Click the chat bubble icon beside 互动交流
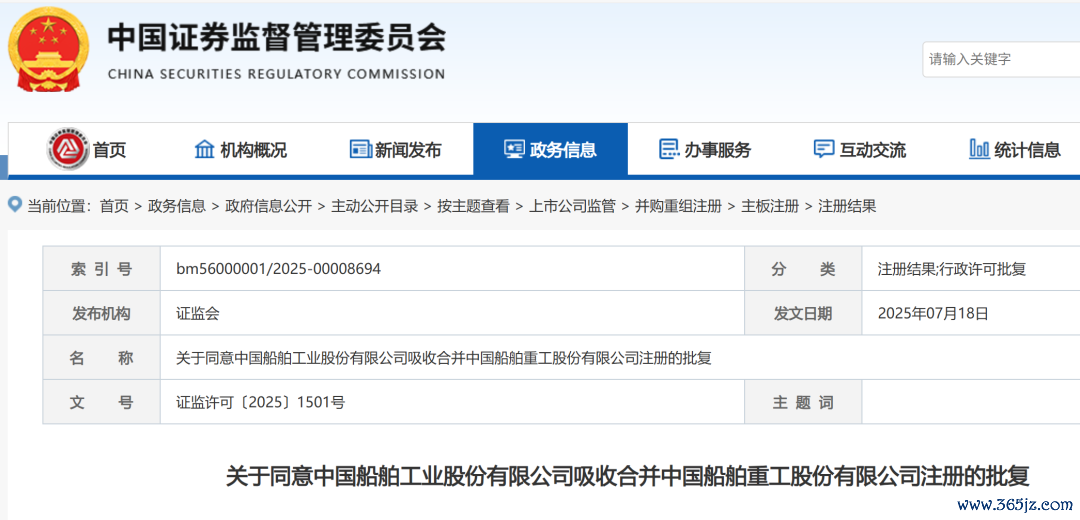The width and height of the screenshot is (1080, 520). coord(824,149)
